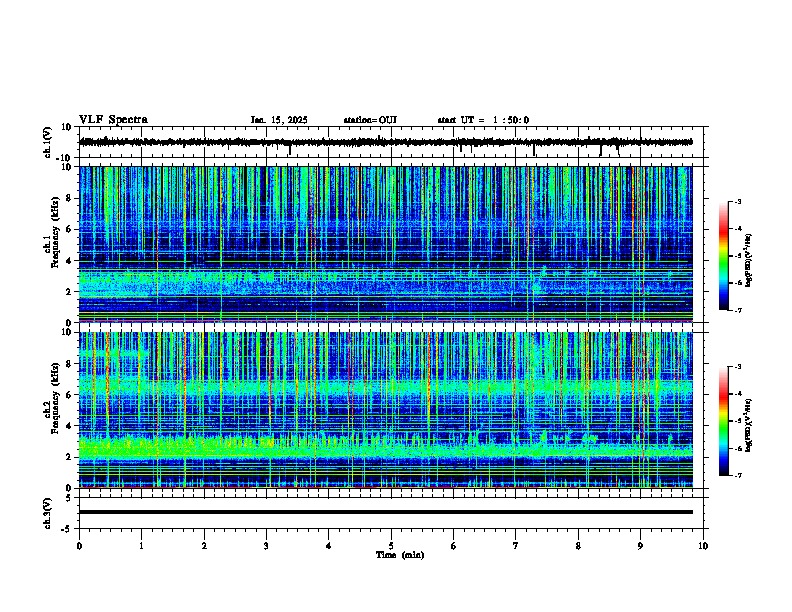Click the "6" kHz tick on ch.1 frequency axis
This screenshot has width=792, height=612.
click(70, 229)
